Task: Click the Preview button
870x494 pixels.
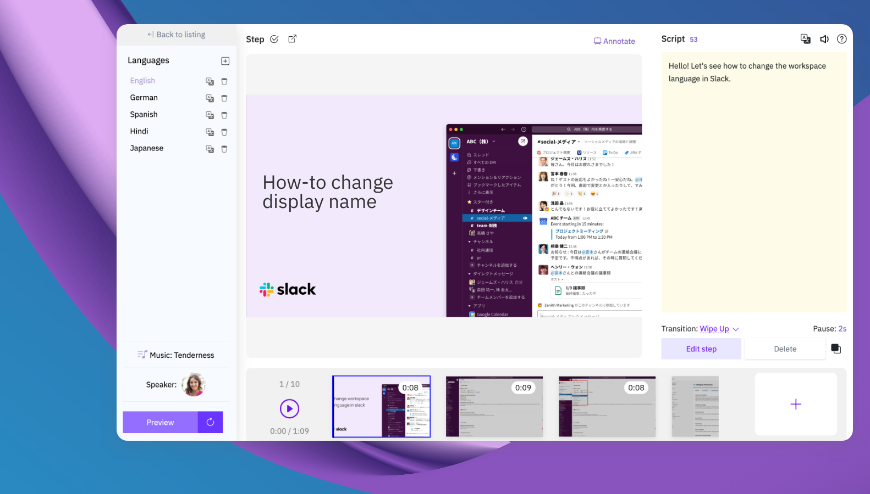Action: (160, 422)
